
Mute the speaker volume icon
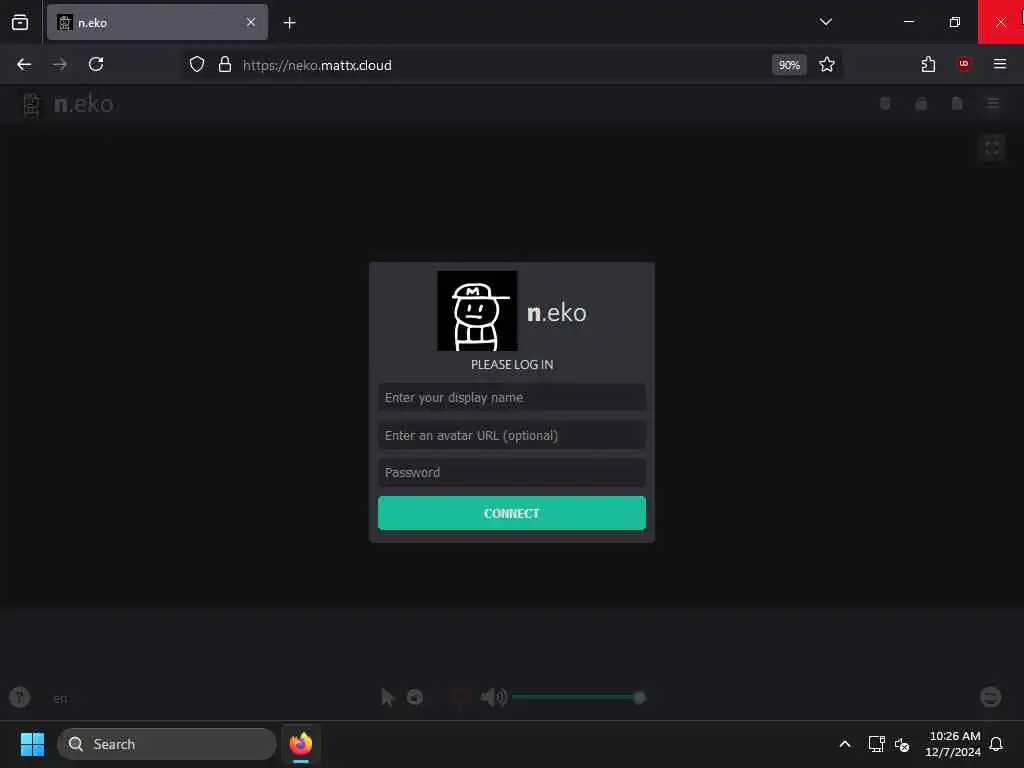(x=494, y=697)
